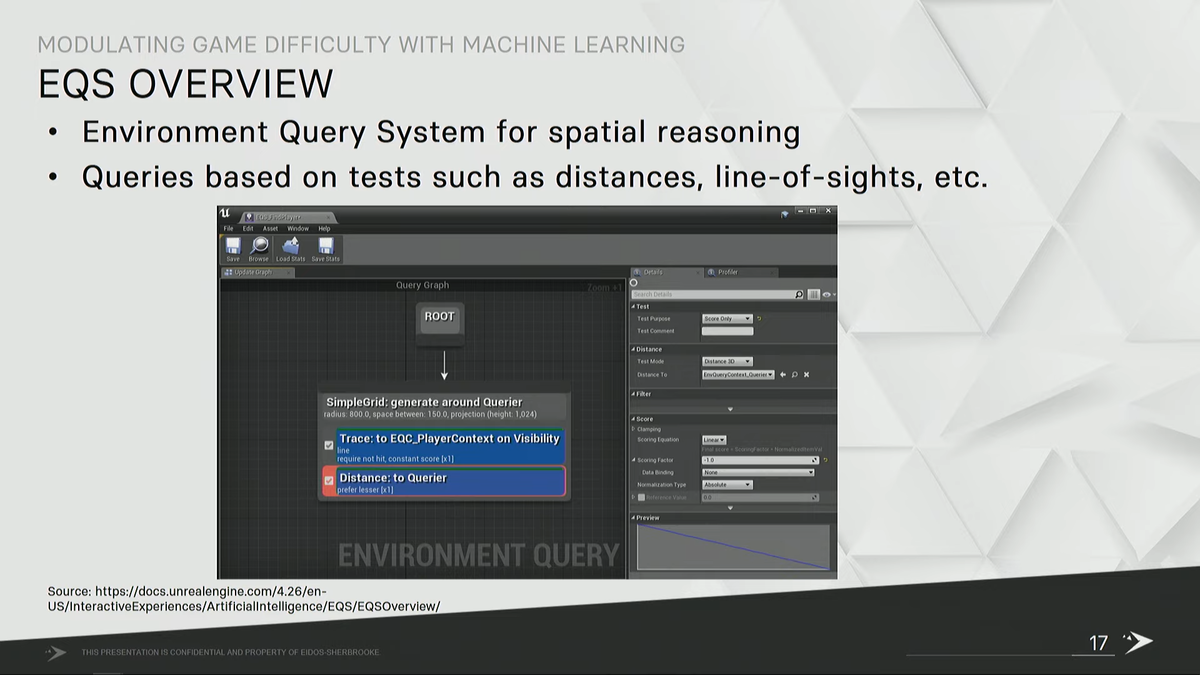The image size is (1200, 675).
Task: Open the EnvQueryContext_Querier dropdown
Action: 738,374
